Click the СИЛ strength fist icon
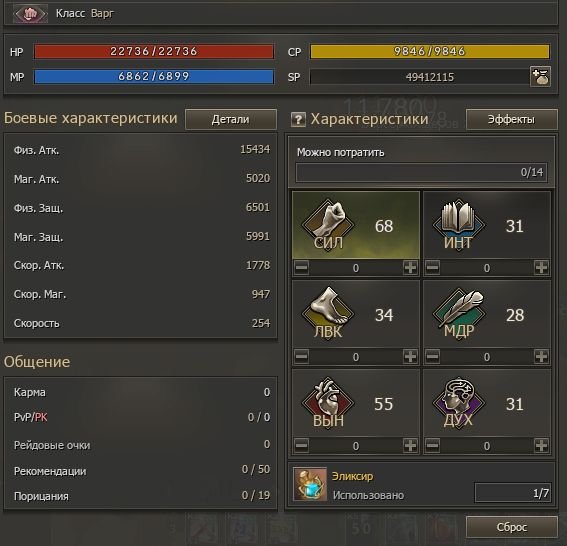 click(328, 223)
